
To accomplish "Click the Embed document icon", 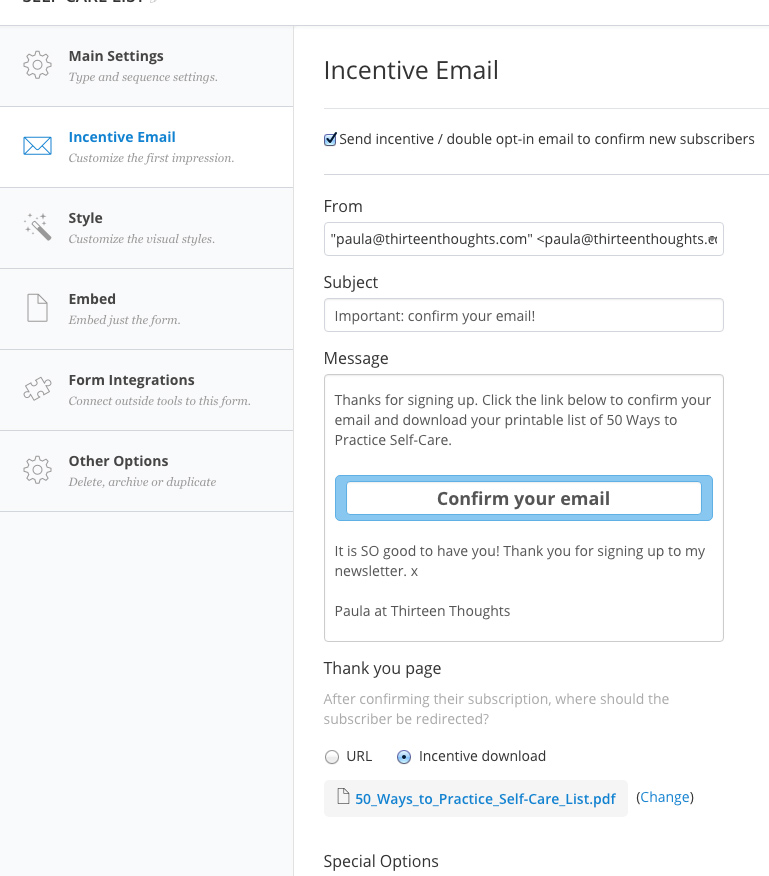I will coord(37,308).
